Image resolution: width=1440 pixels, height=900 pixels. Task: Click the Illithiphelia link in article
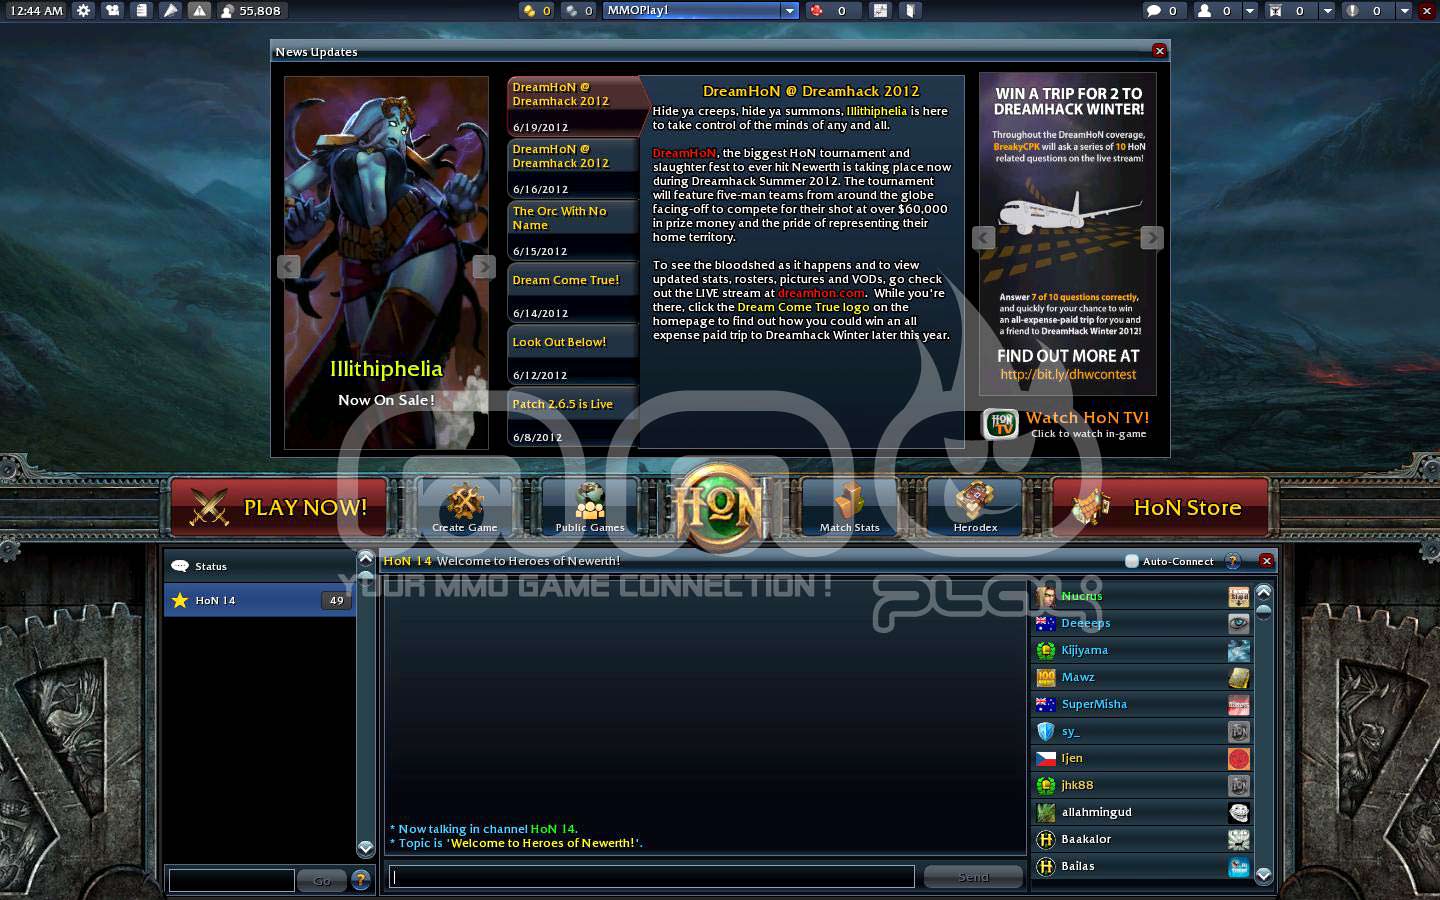[x=876, y=111]
